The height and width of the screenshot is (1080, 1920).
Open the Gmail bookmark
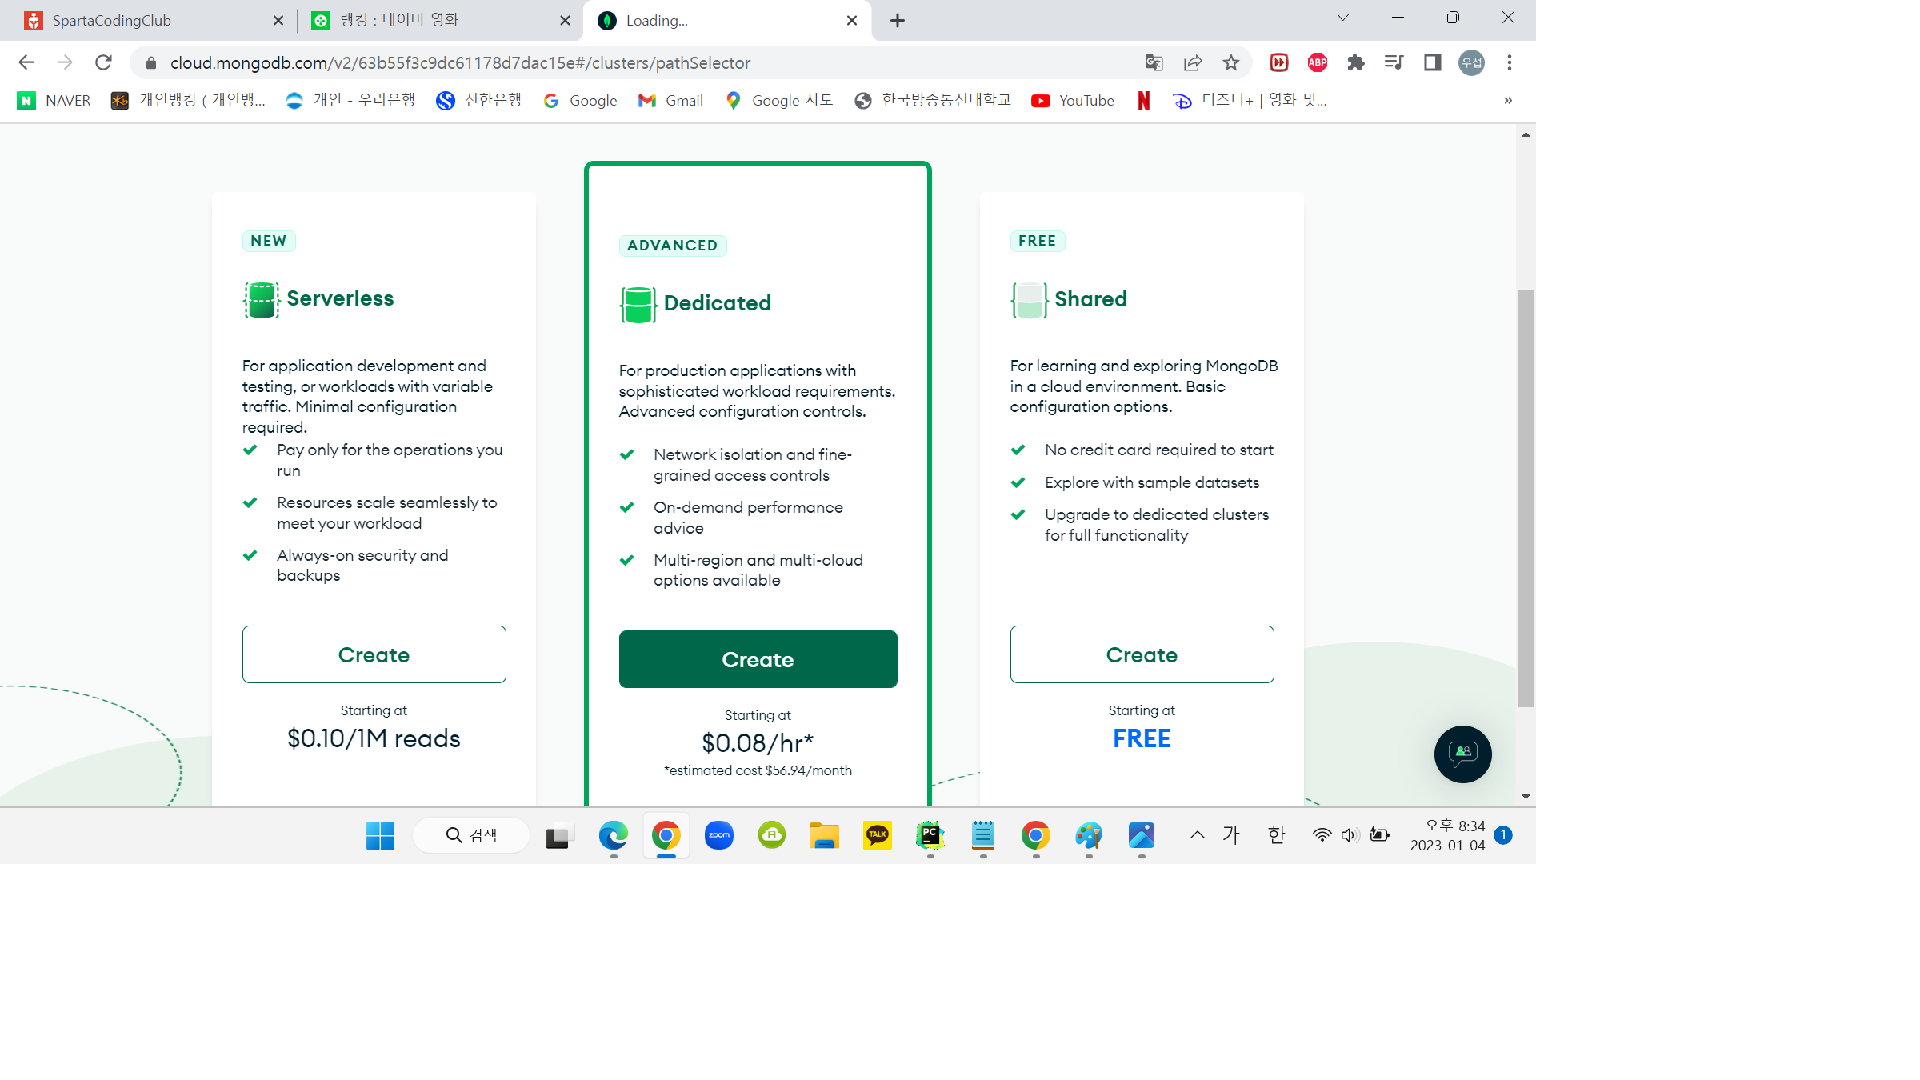pyautogui.click(x=670, y=100)
